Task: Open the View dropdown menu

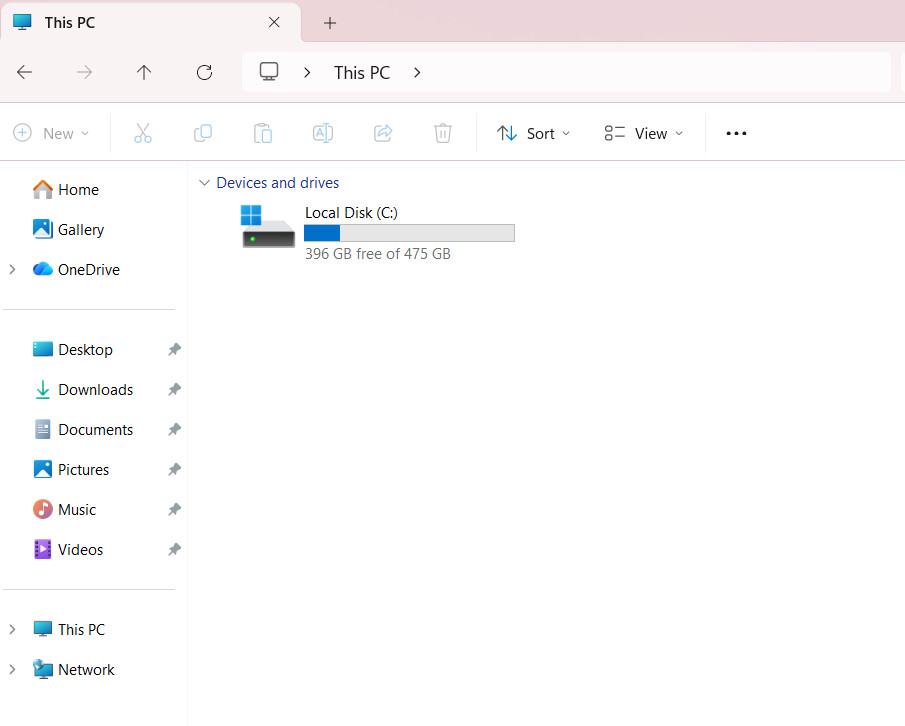Action: [644, 133]
